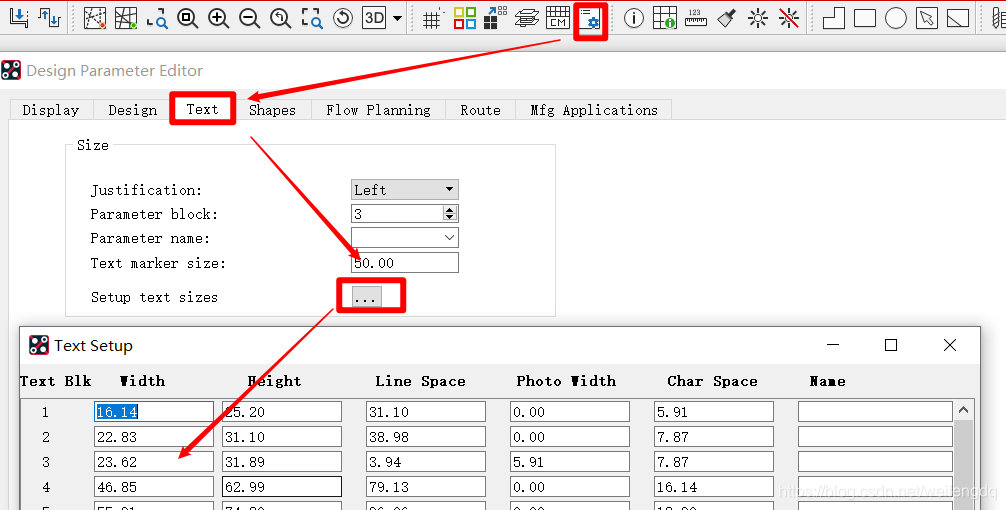Select the Shape Add polygon tool
This screenshot has width=1006, height=510.
833,18
